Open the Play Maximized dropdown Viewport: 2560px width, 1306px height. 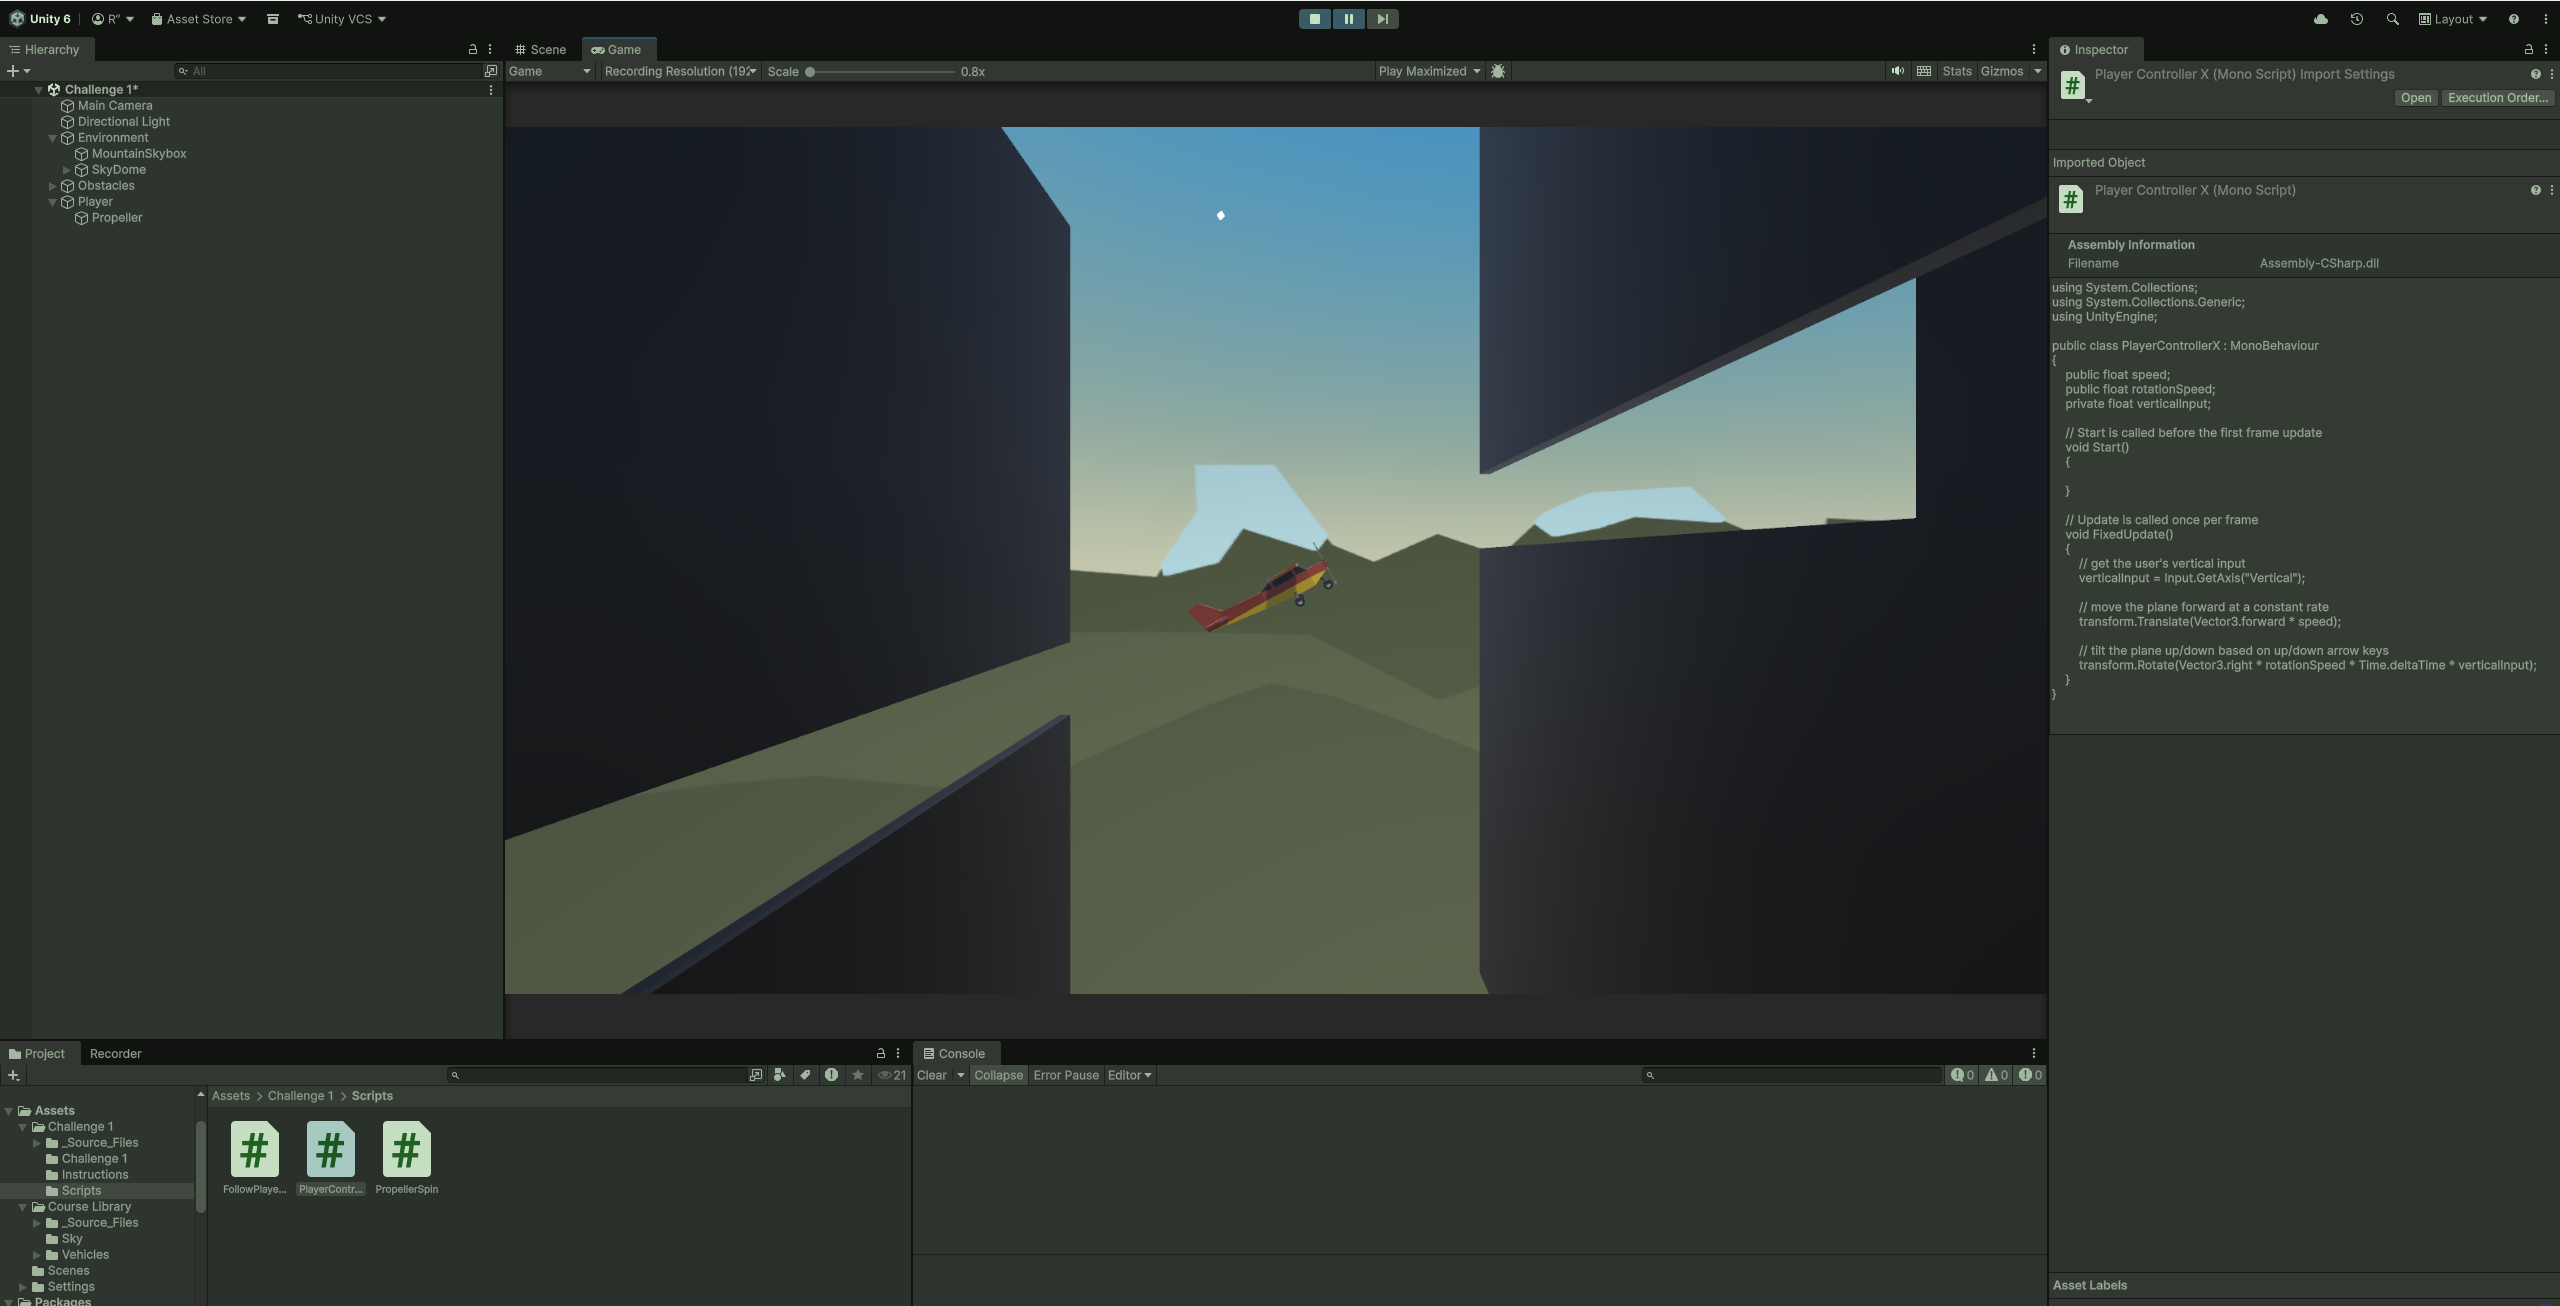pos(1428,71)
